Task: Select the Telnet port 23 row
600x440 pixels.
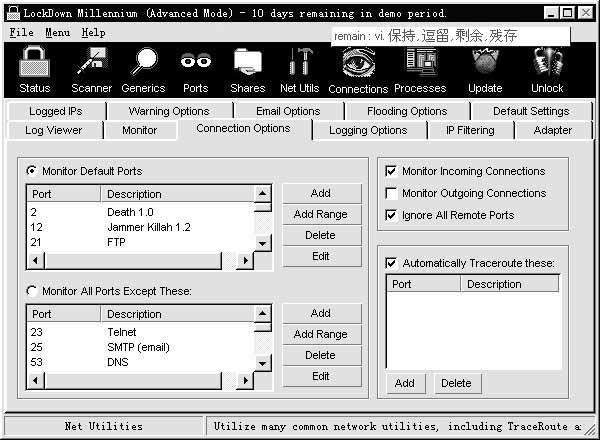Action: point(141,332)
